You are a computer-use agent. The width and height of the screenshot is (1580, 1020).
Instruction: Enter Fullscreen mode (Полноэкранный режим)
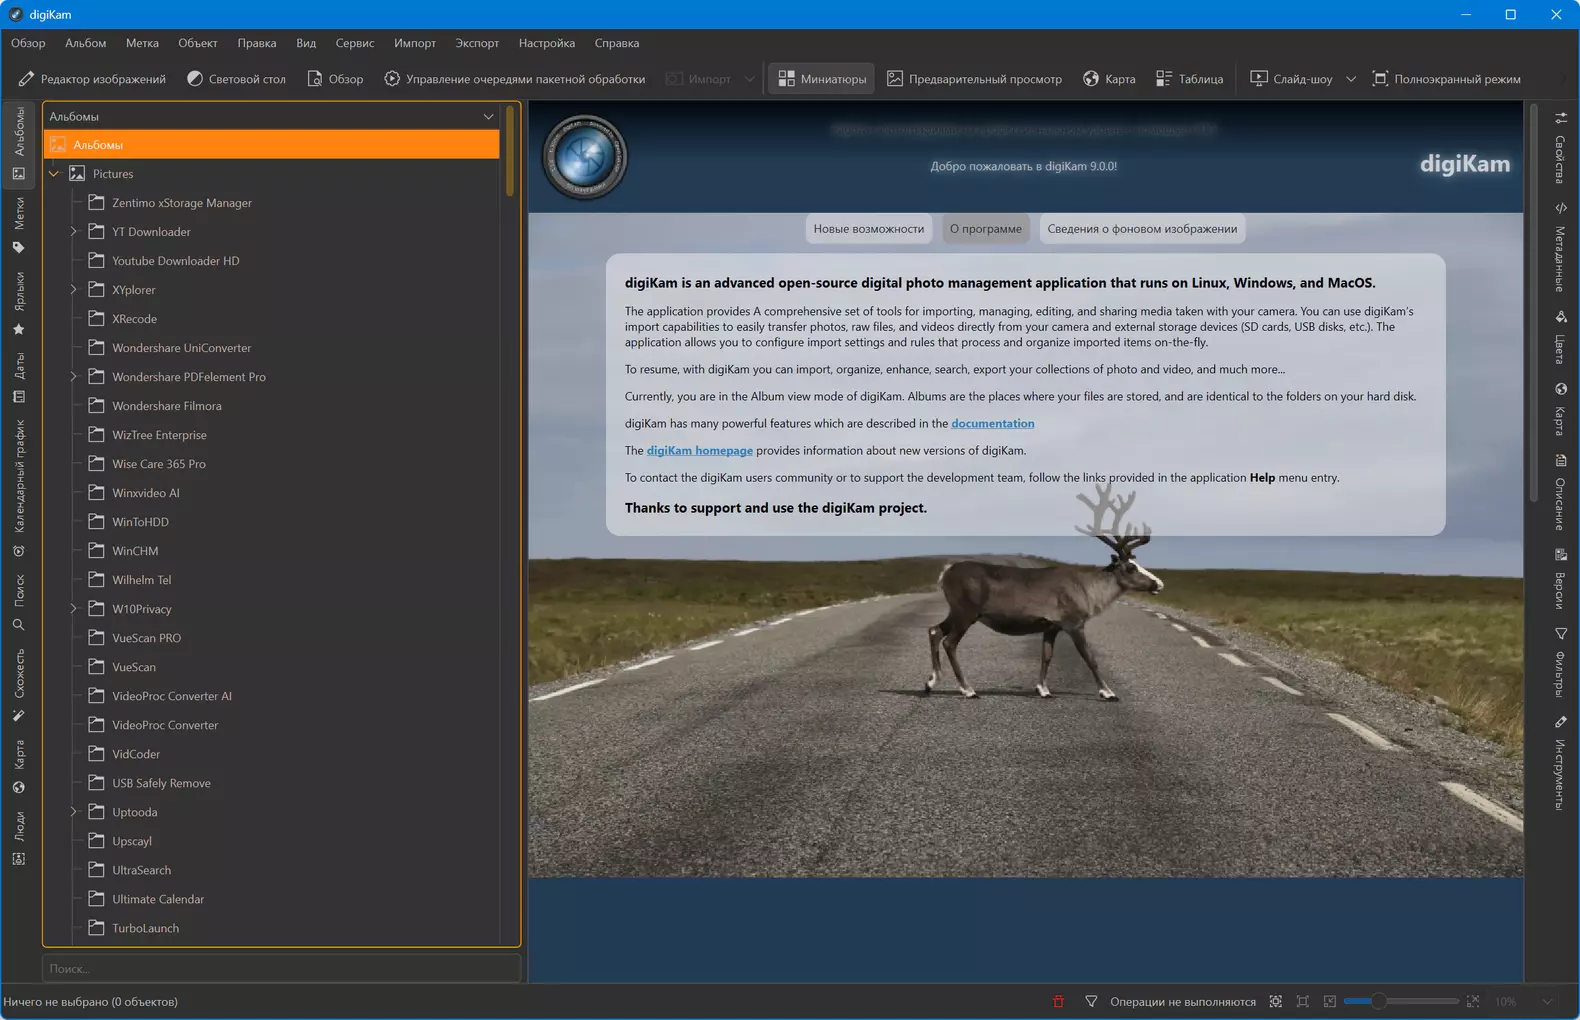coord(1446,79)
